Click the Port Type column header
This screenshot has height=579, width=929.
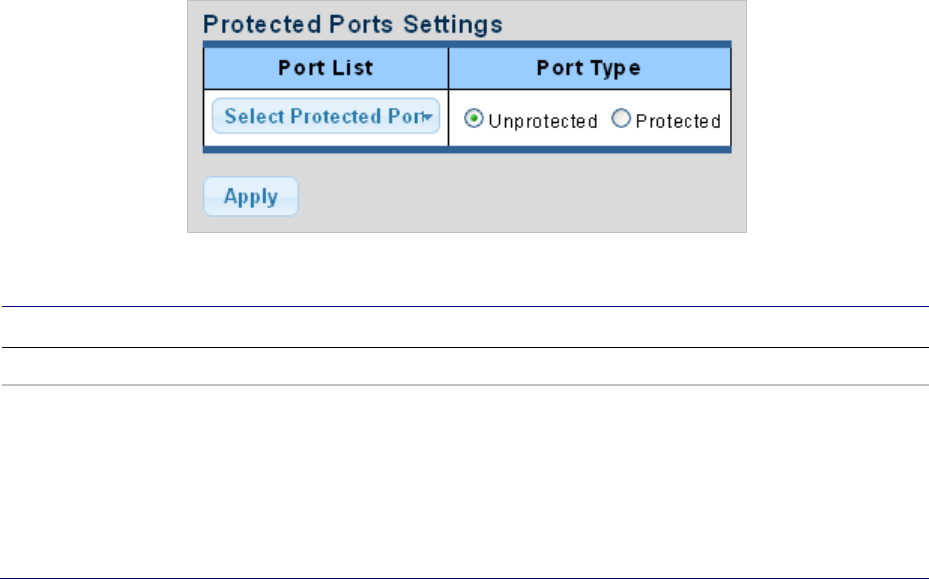click(589, 68)
